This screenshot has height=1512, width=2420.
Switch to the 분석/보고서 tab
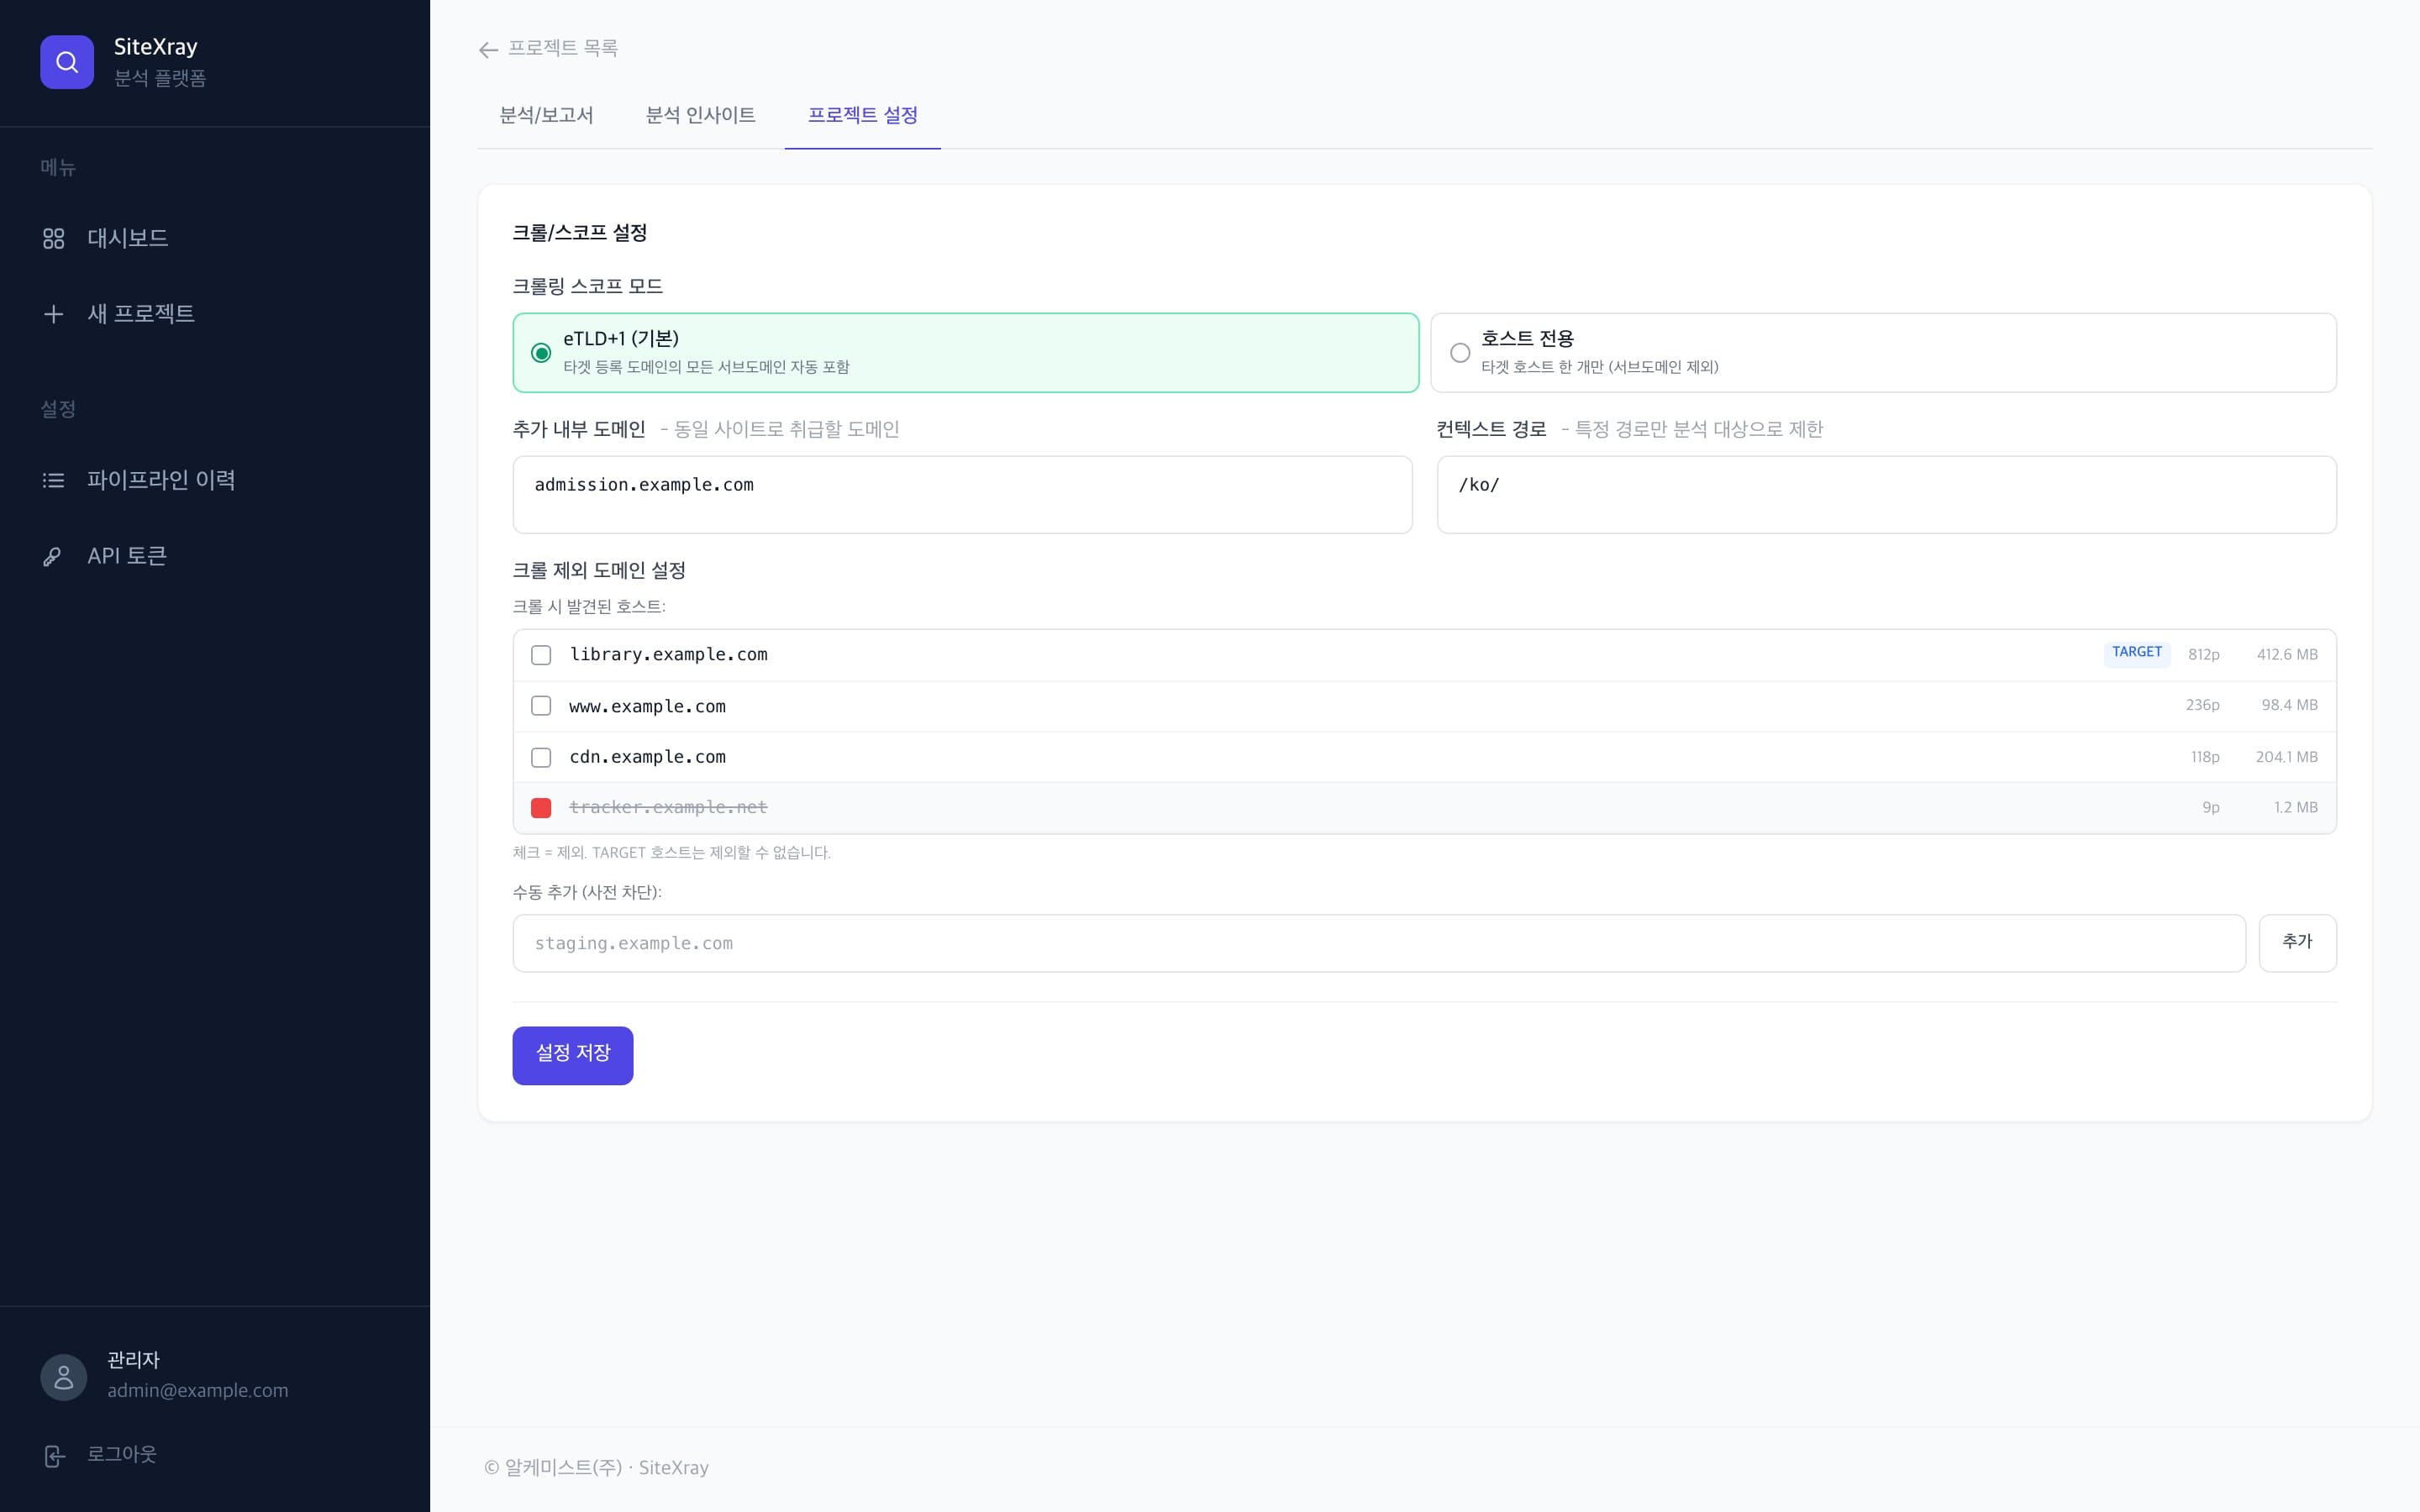click(546, 116)
